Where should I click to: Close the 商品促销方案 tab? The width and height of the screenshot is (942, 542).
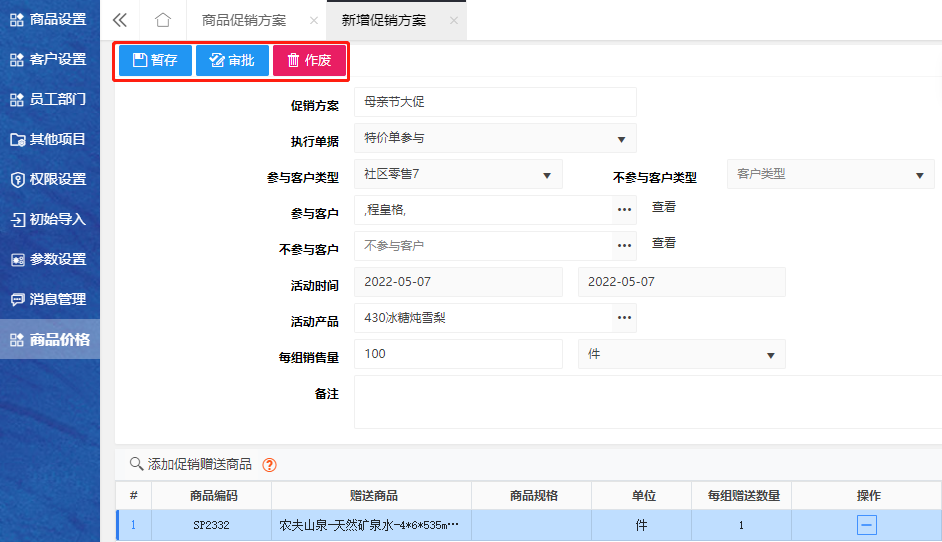click(x=314, y=20)
